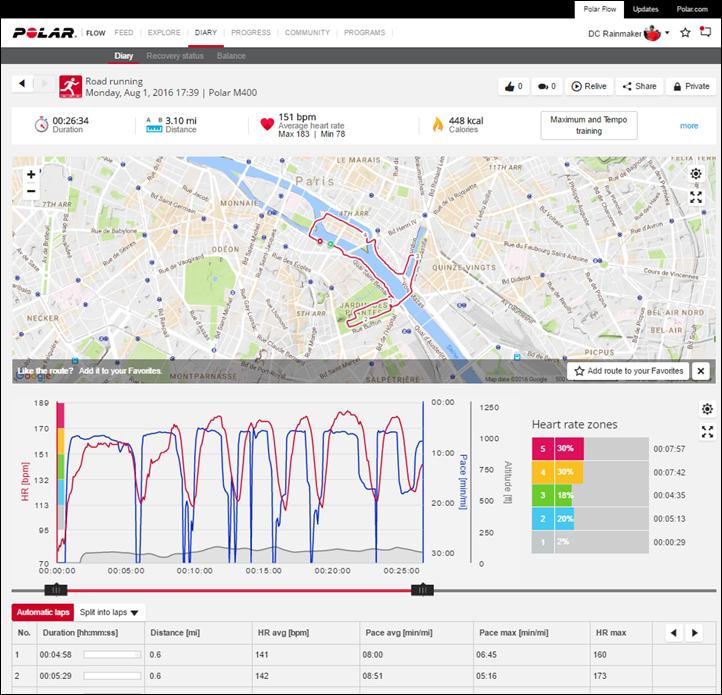Viewport: 722px width, 695px height.
Task: Zoom in on the map with plus button
Action: coord(31,174)
